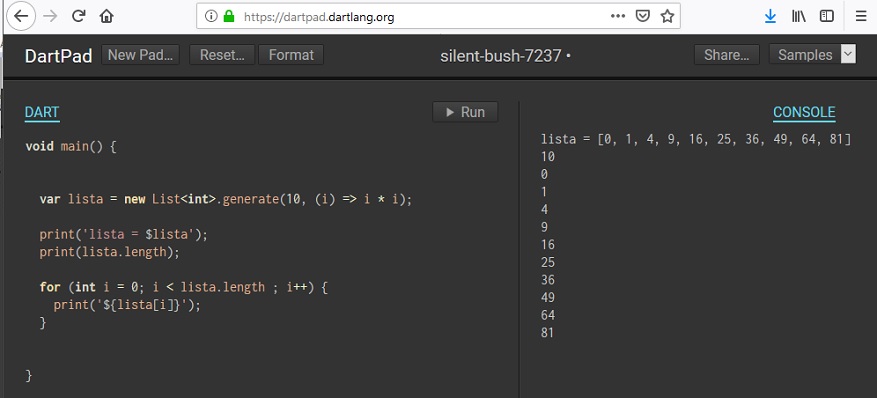Go back with the browser back arrow
Image resolution: width=877 pixels, height=398 pixels.
point(21,16)
